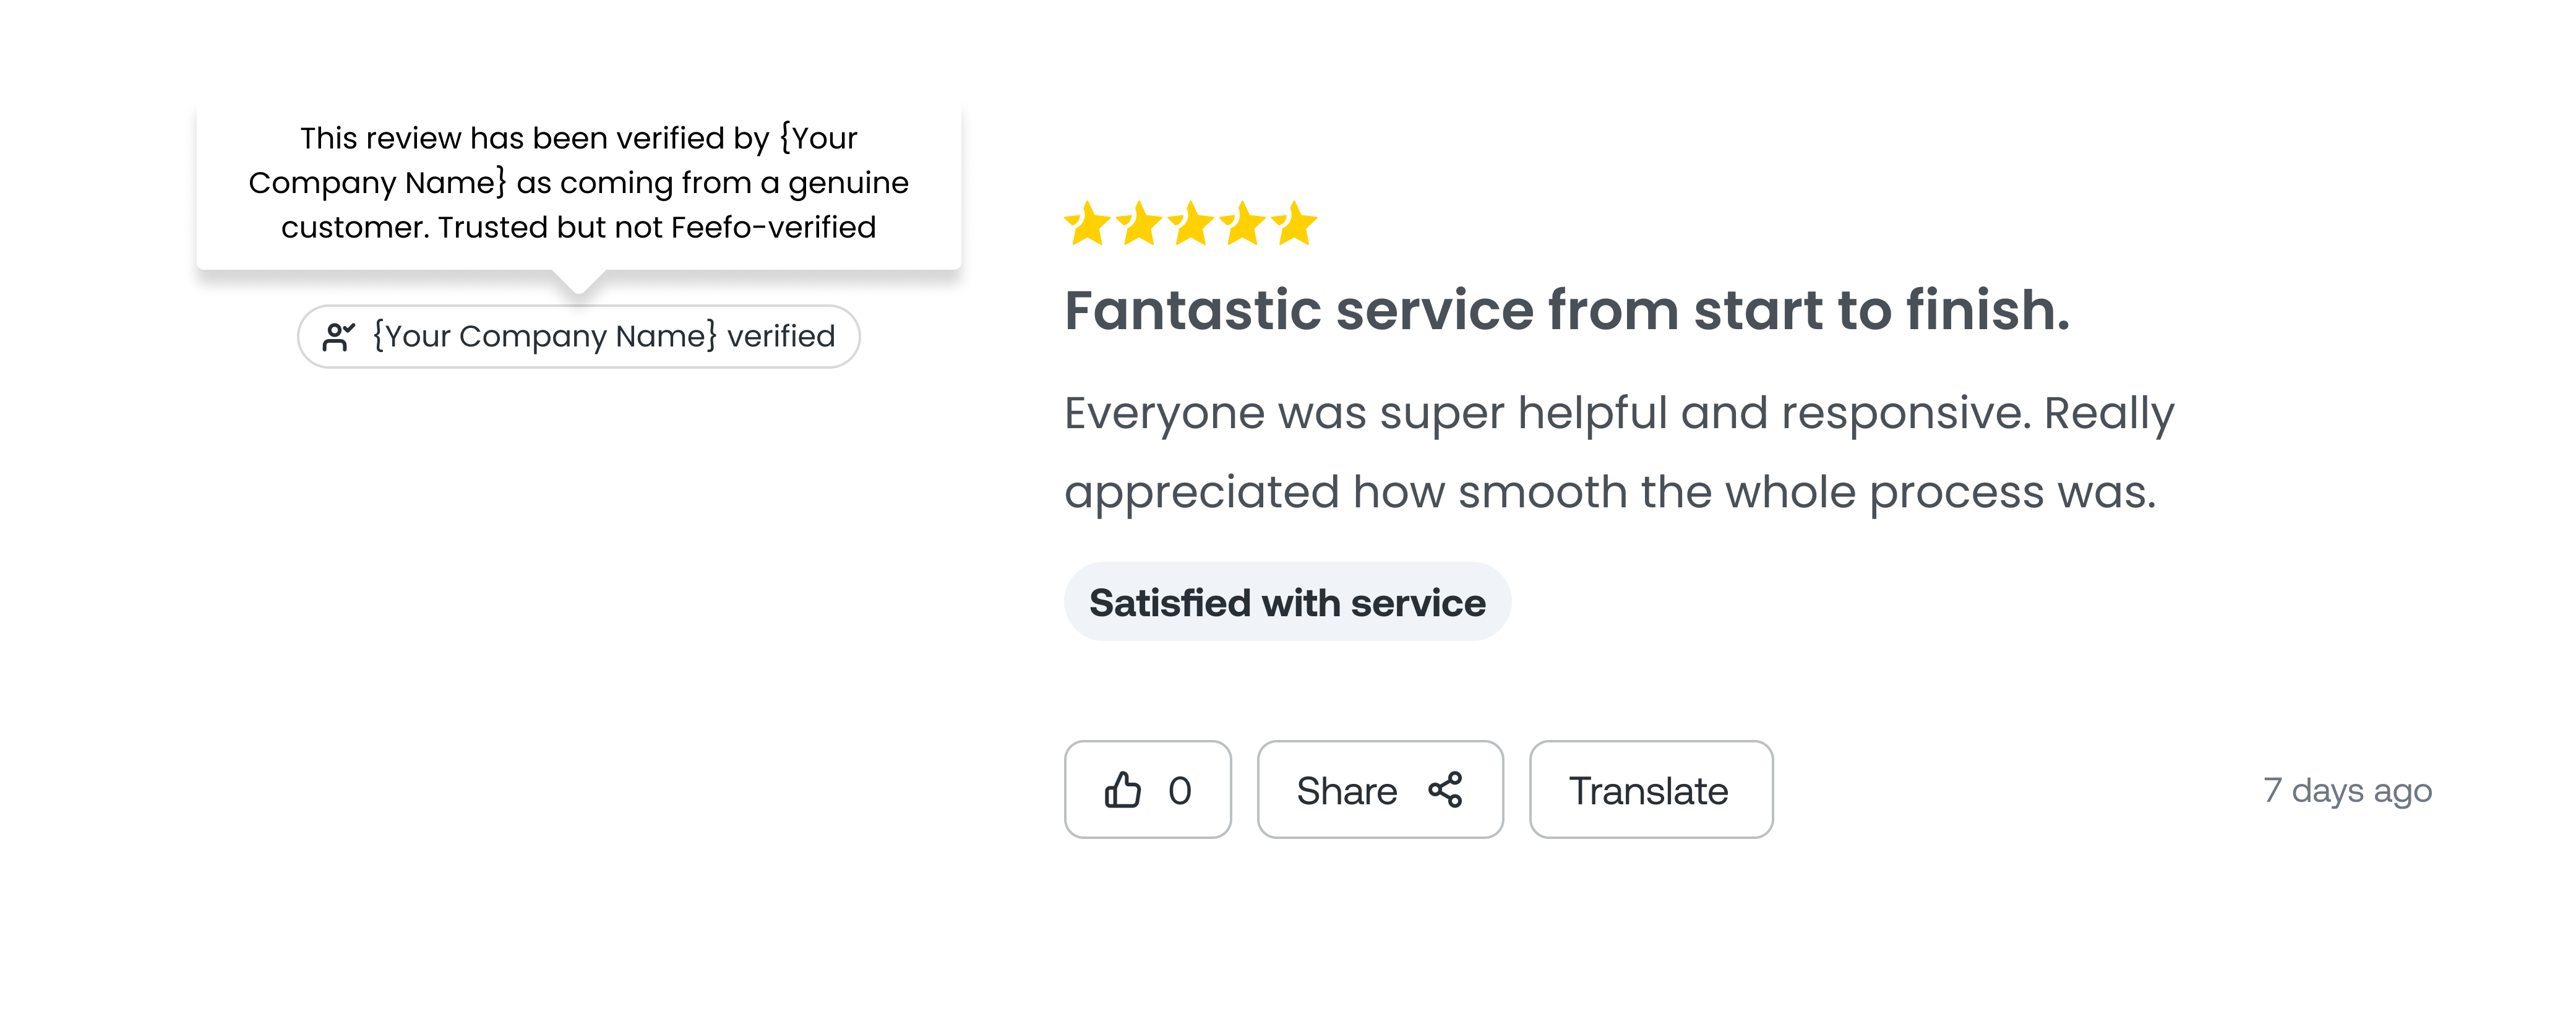2576x1032 pixels.
Task: Click the fourth yellow rating star
Action: [1243, 224]
